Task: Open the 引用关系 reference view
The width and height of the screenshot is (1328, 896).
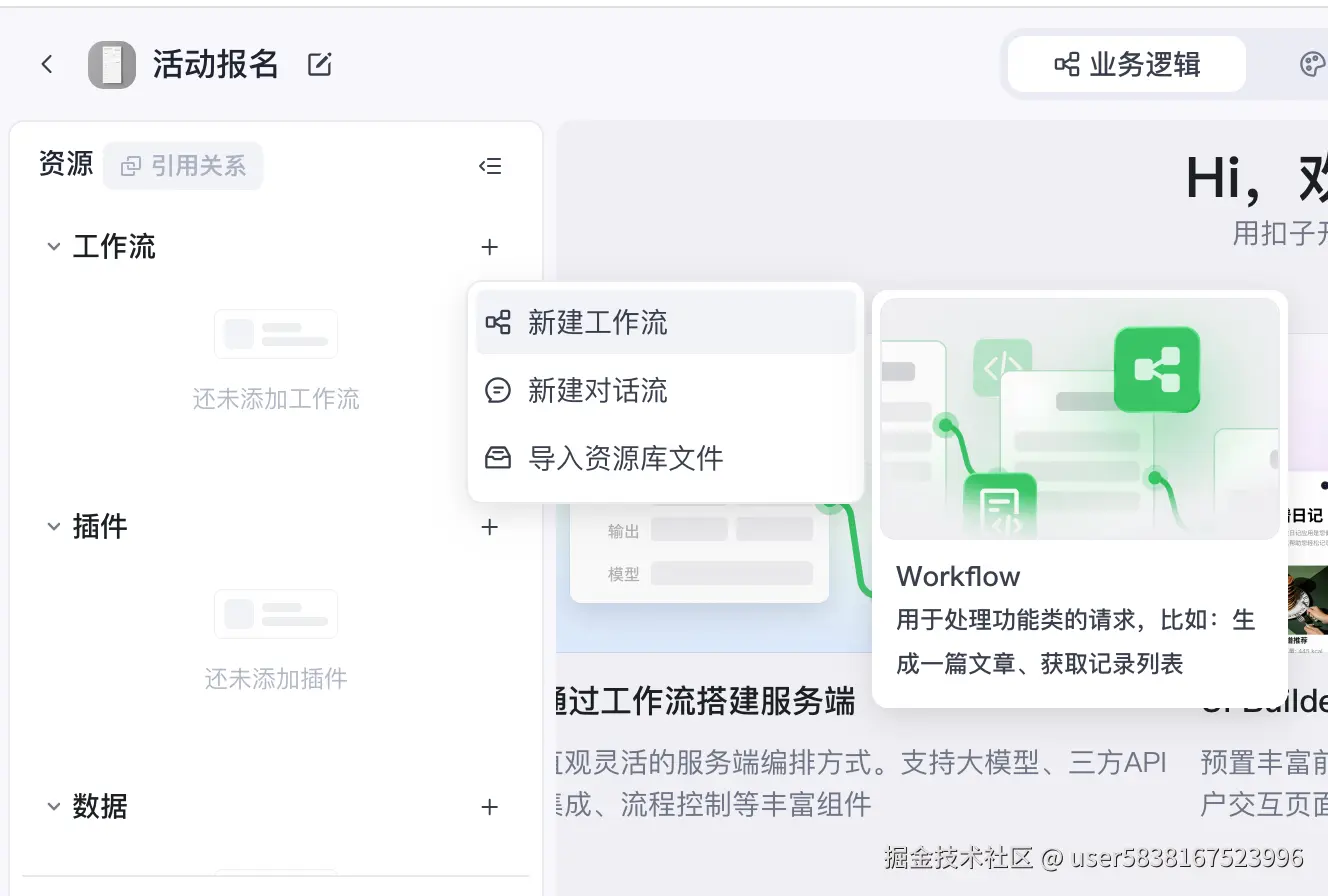Action: [182, 166]
